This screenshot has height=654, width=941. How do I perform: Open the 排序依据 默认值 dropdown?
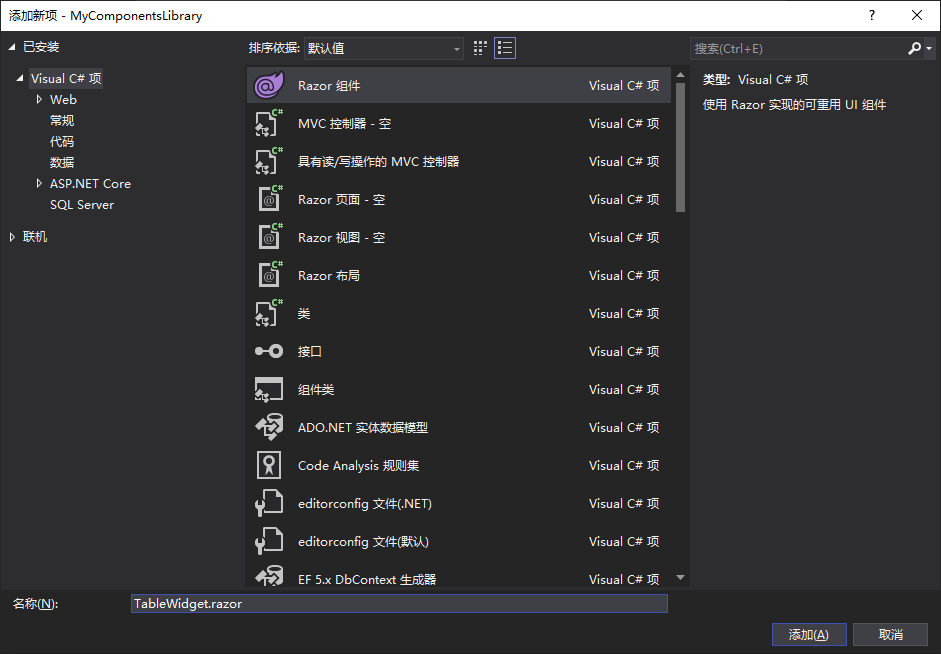[x=384, y=48]
